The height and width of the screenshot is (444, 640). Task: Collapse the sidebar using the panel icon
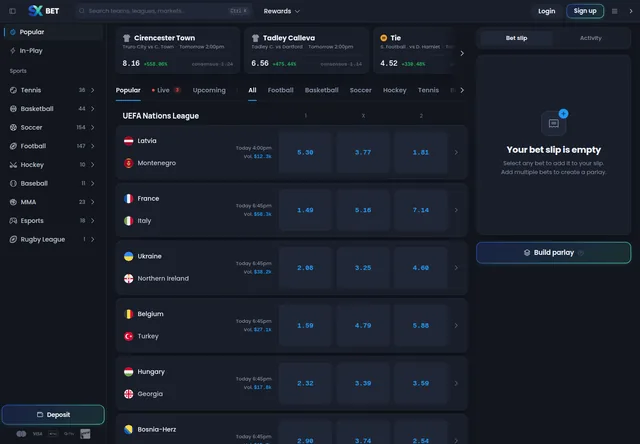(x=12, y=11)
